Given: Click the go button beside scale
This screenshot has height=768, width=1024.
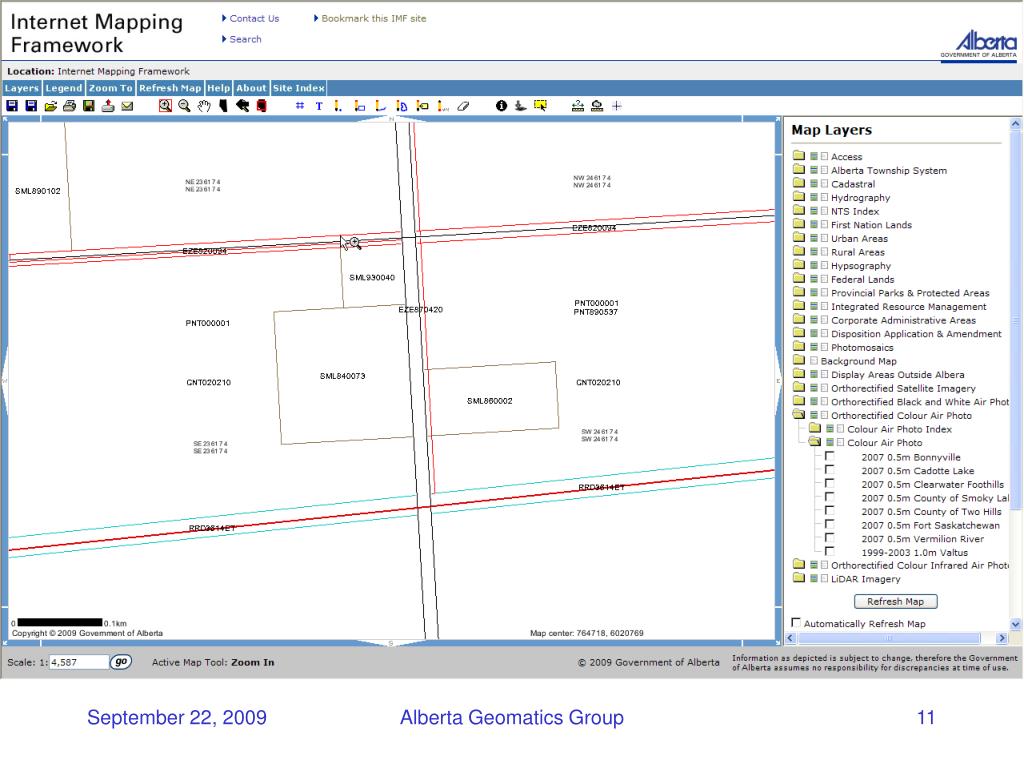Looking at the screenshot, I should [x=121, y=662].
